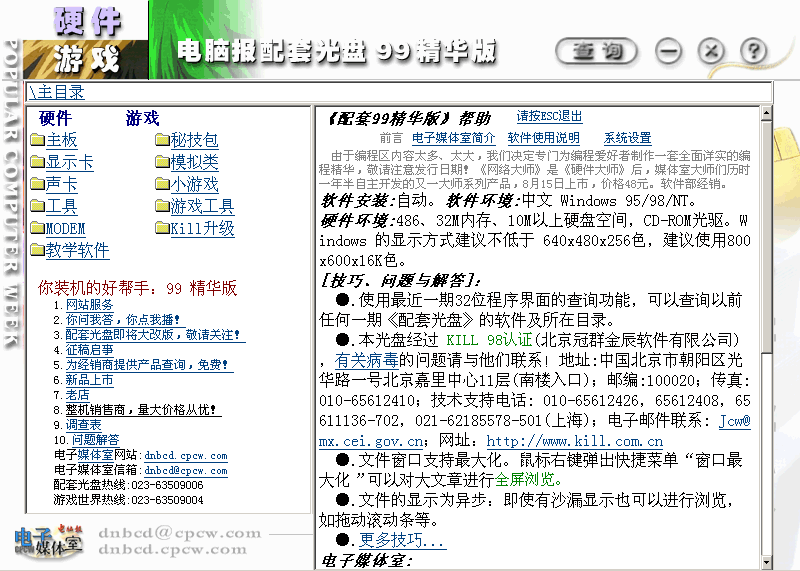Click the help pane scroll up arrow
Image resolution: width=800 pixels, height=571 pixels.
[x=766, y=113]
